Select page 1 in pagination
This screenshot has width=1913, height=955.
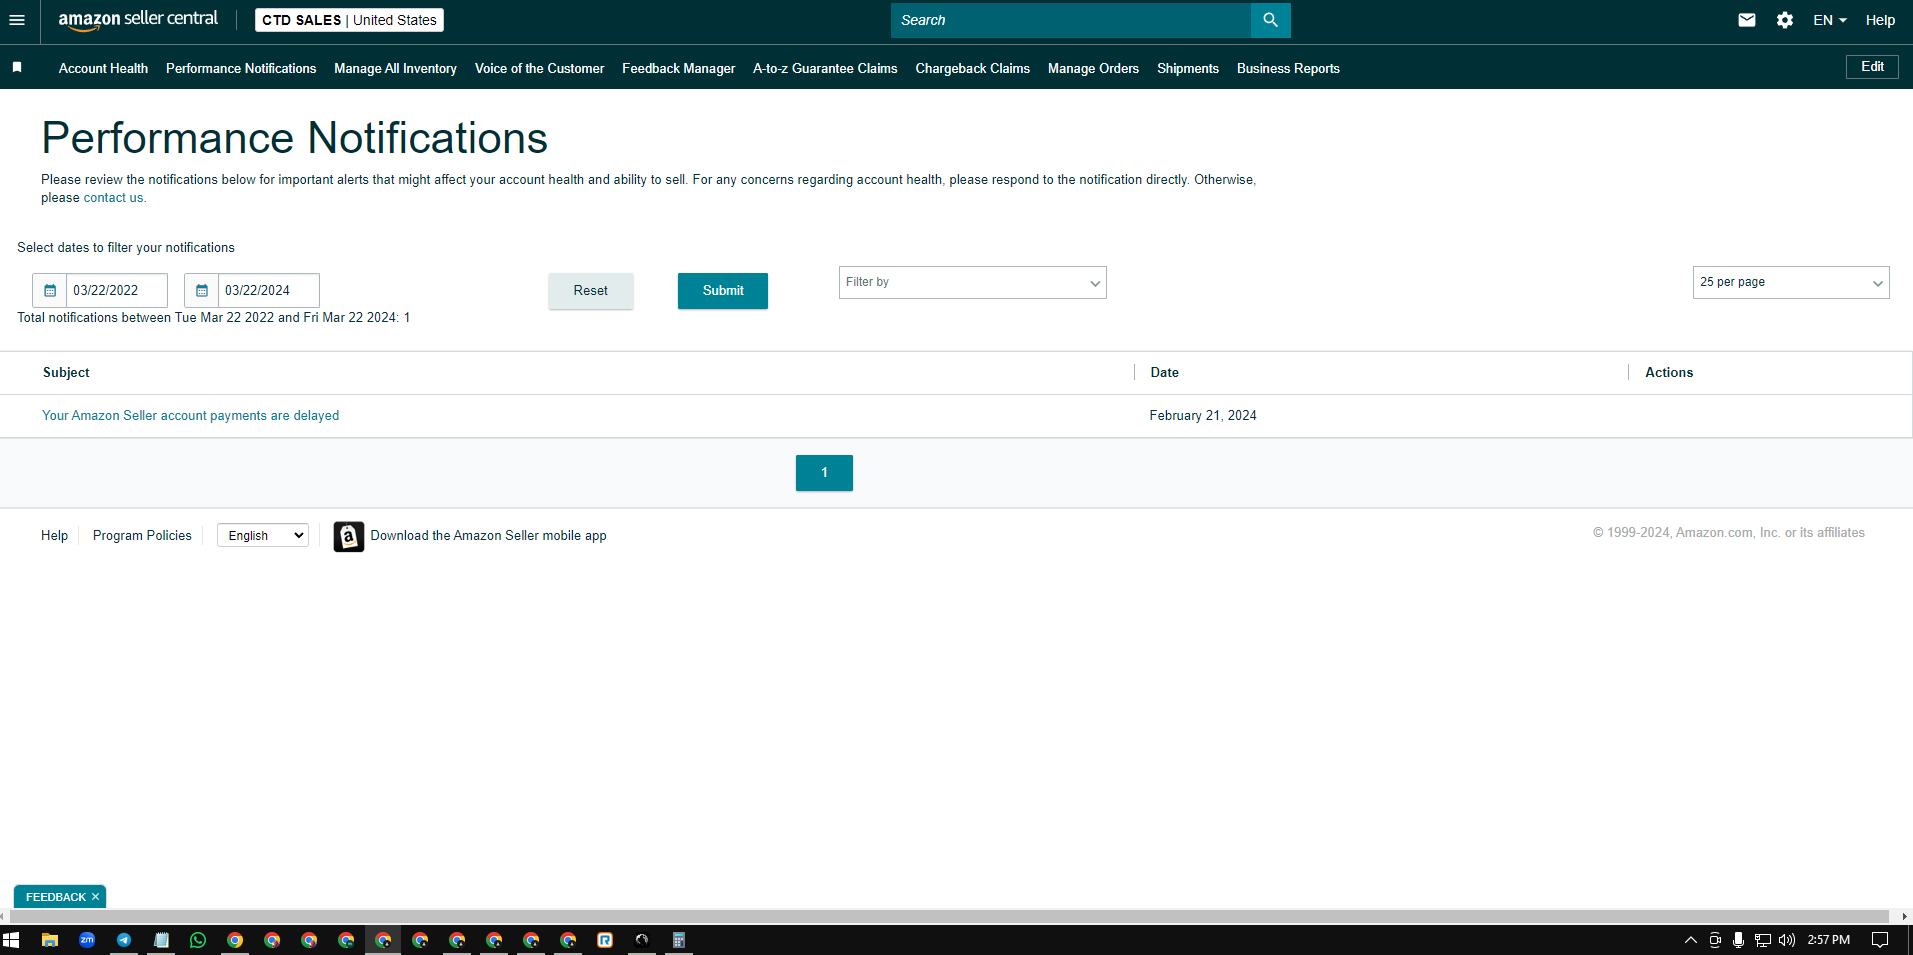824,473
